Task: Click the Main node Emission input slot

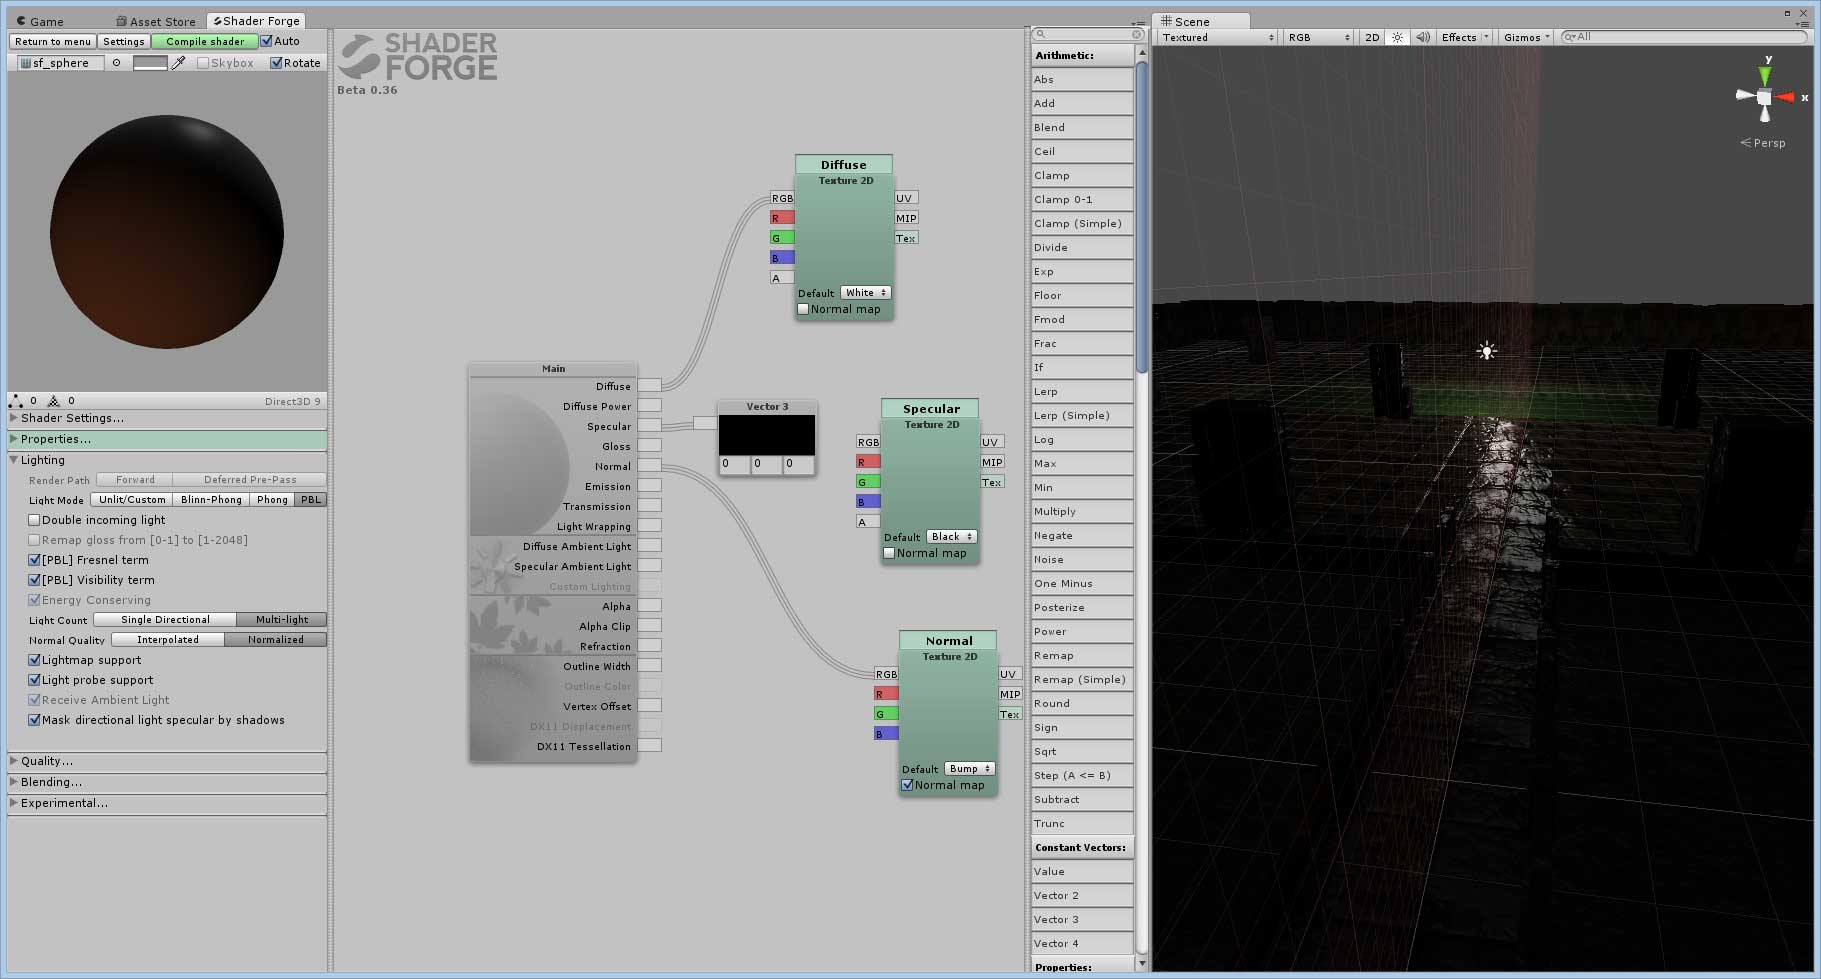Action: pos(649,486)
